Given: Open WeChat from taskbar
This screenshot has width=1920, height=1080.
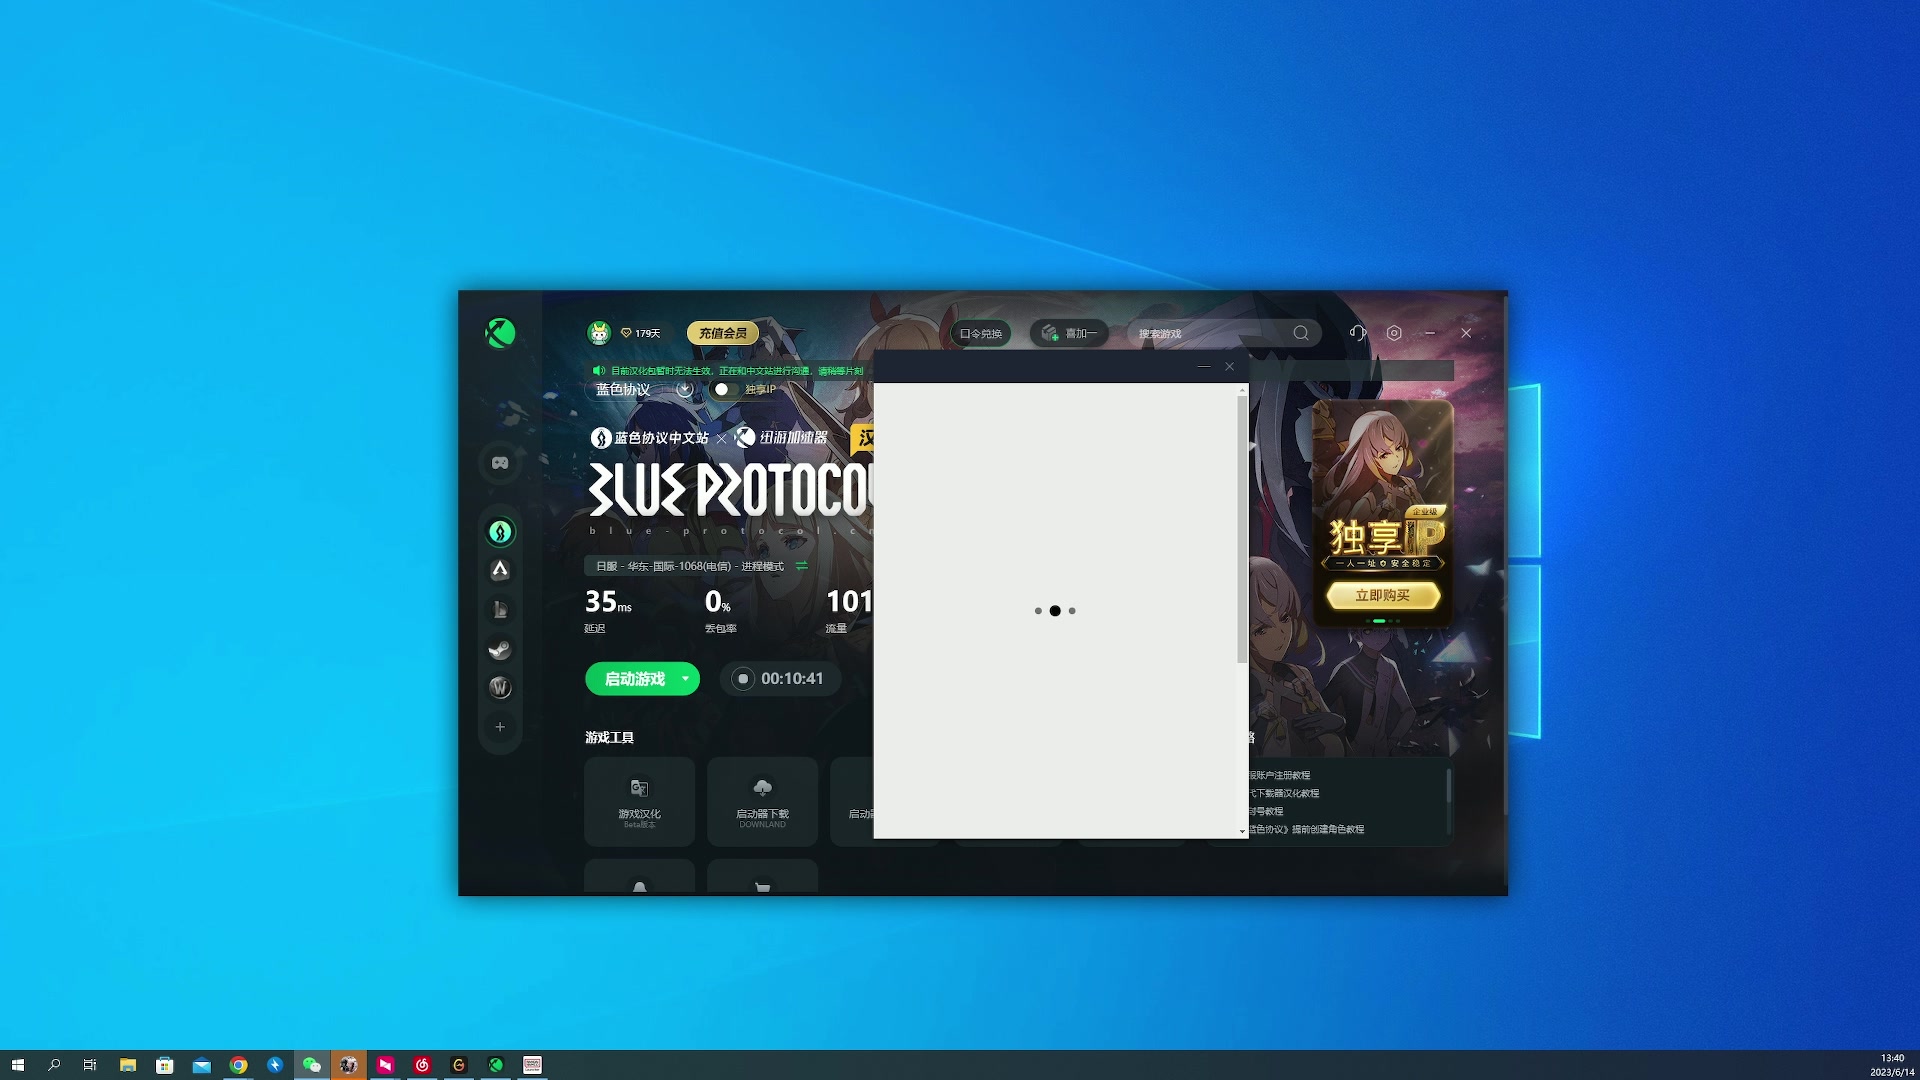Looking at the screenshot, I should tap(312, 1065).
